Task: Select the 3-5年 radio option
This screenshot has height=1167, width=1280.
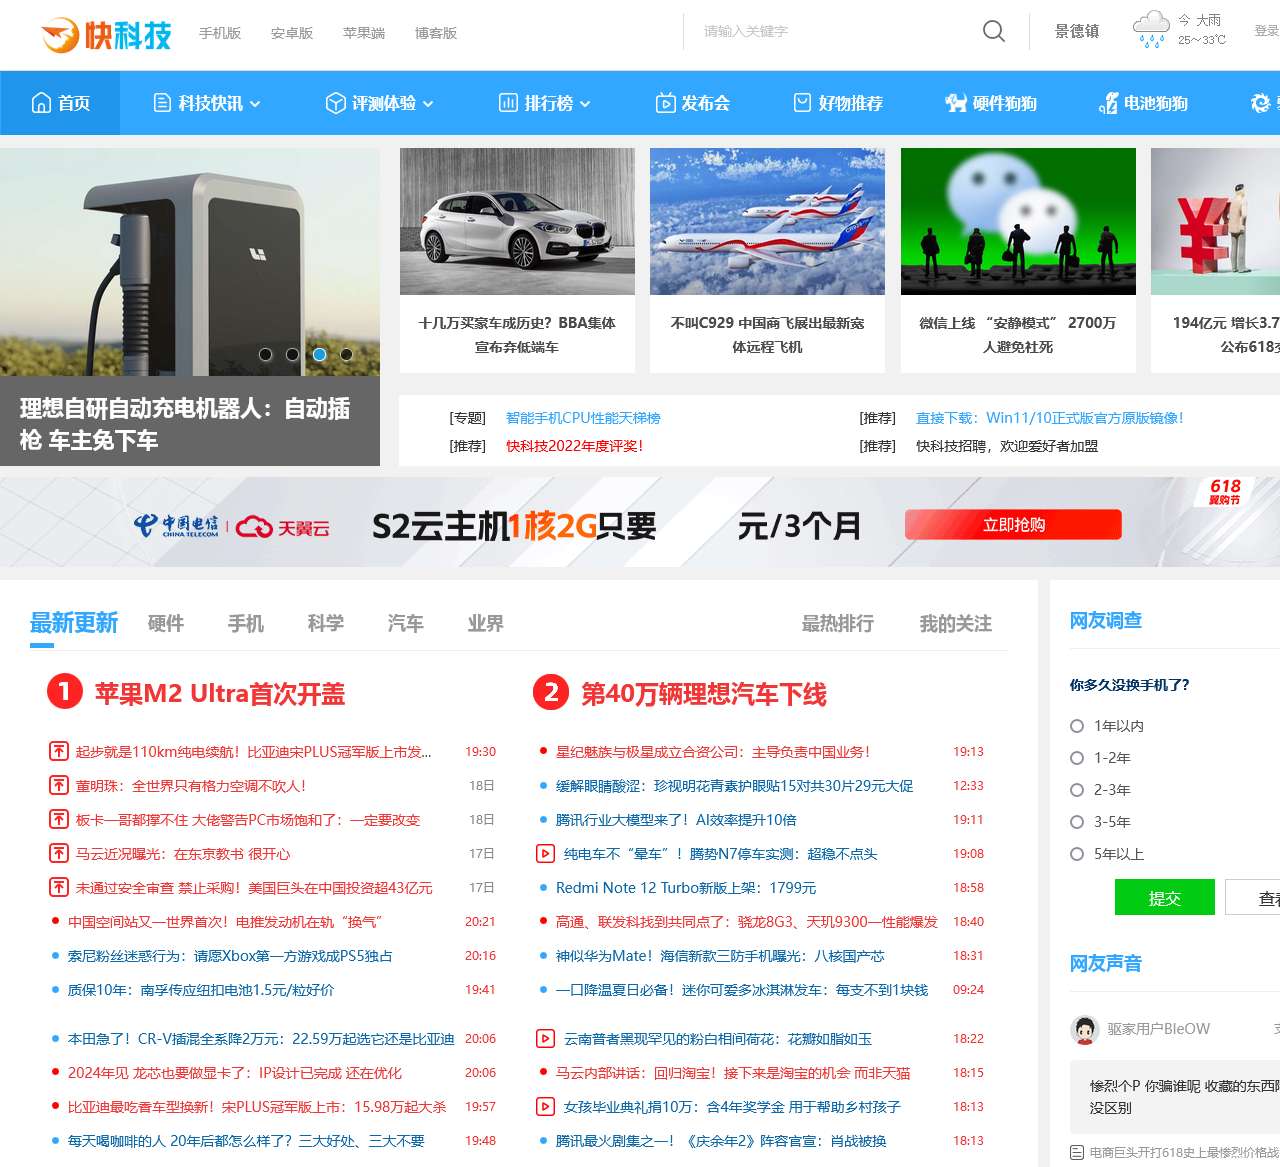Action: click(x=1077, y=822)
